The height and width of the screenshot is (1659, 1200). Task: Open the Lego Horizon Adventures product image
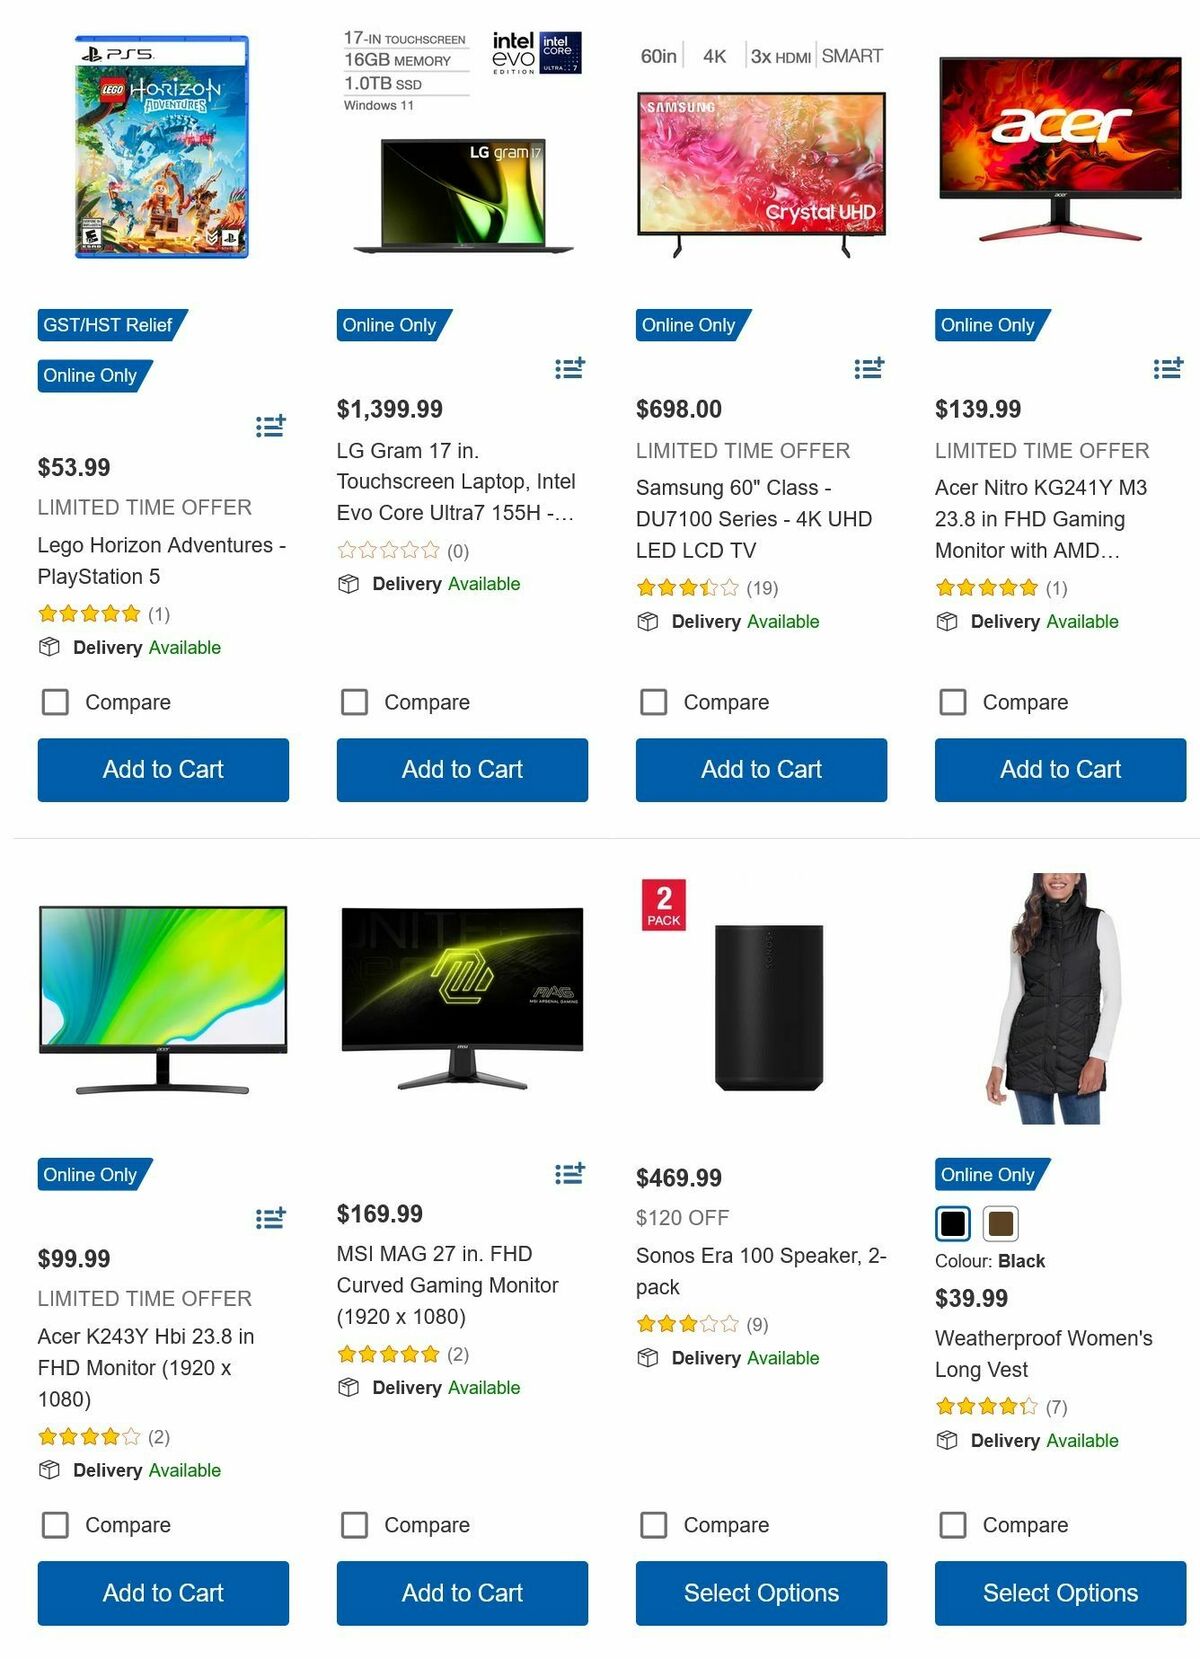pyautogui.click(x=162, y=148)
